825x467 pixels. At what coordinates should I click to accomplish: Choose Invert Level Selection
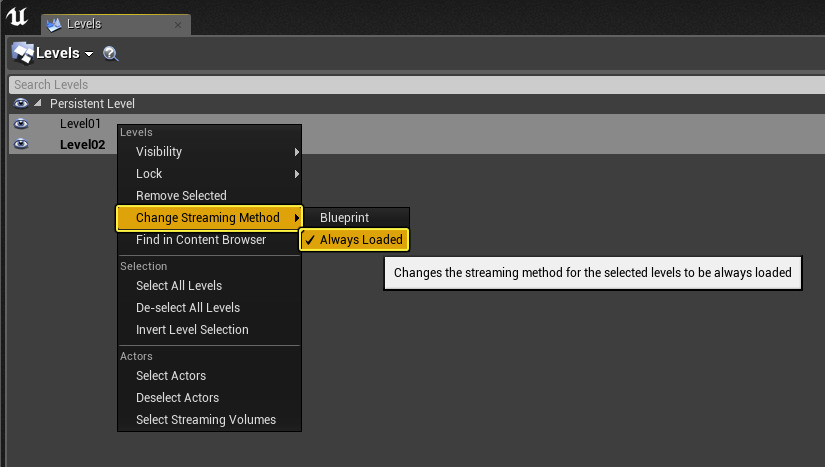pyautogui.click(x=192, y=330)
